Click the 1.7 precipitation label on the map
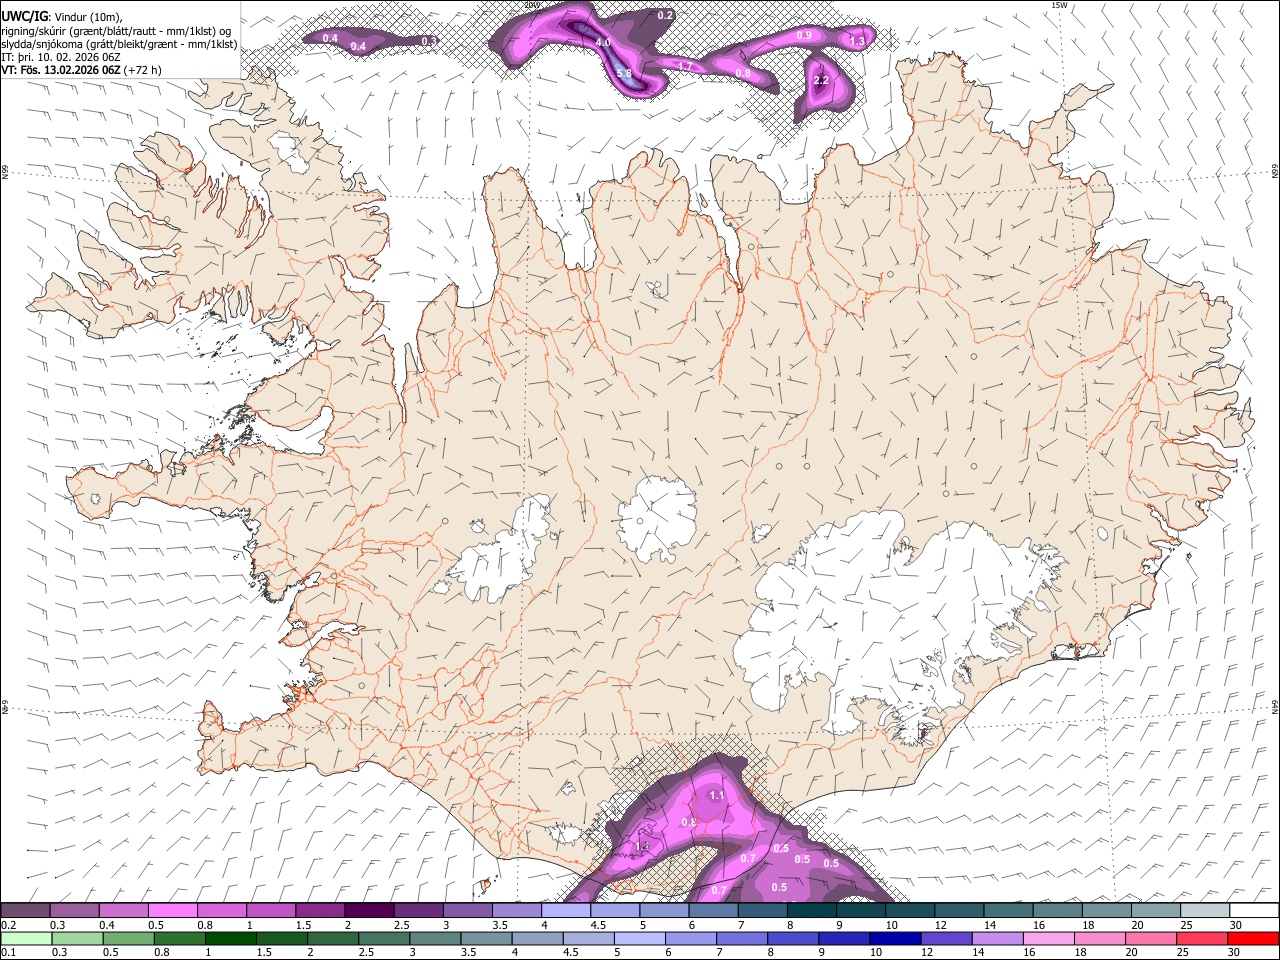The width and height of the screenshot is (1280, 960). [685, 66]
